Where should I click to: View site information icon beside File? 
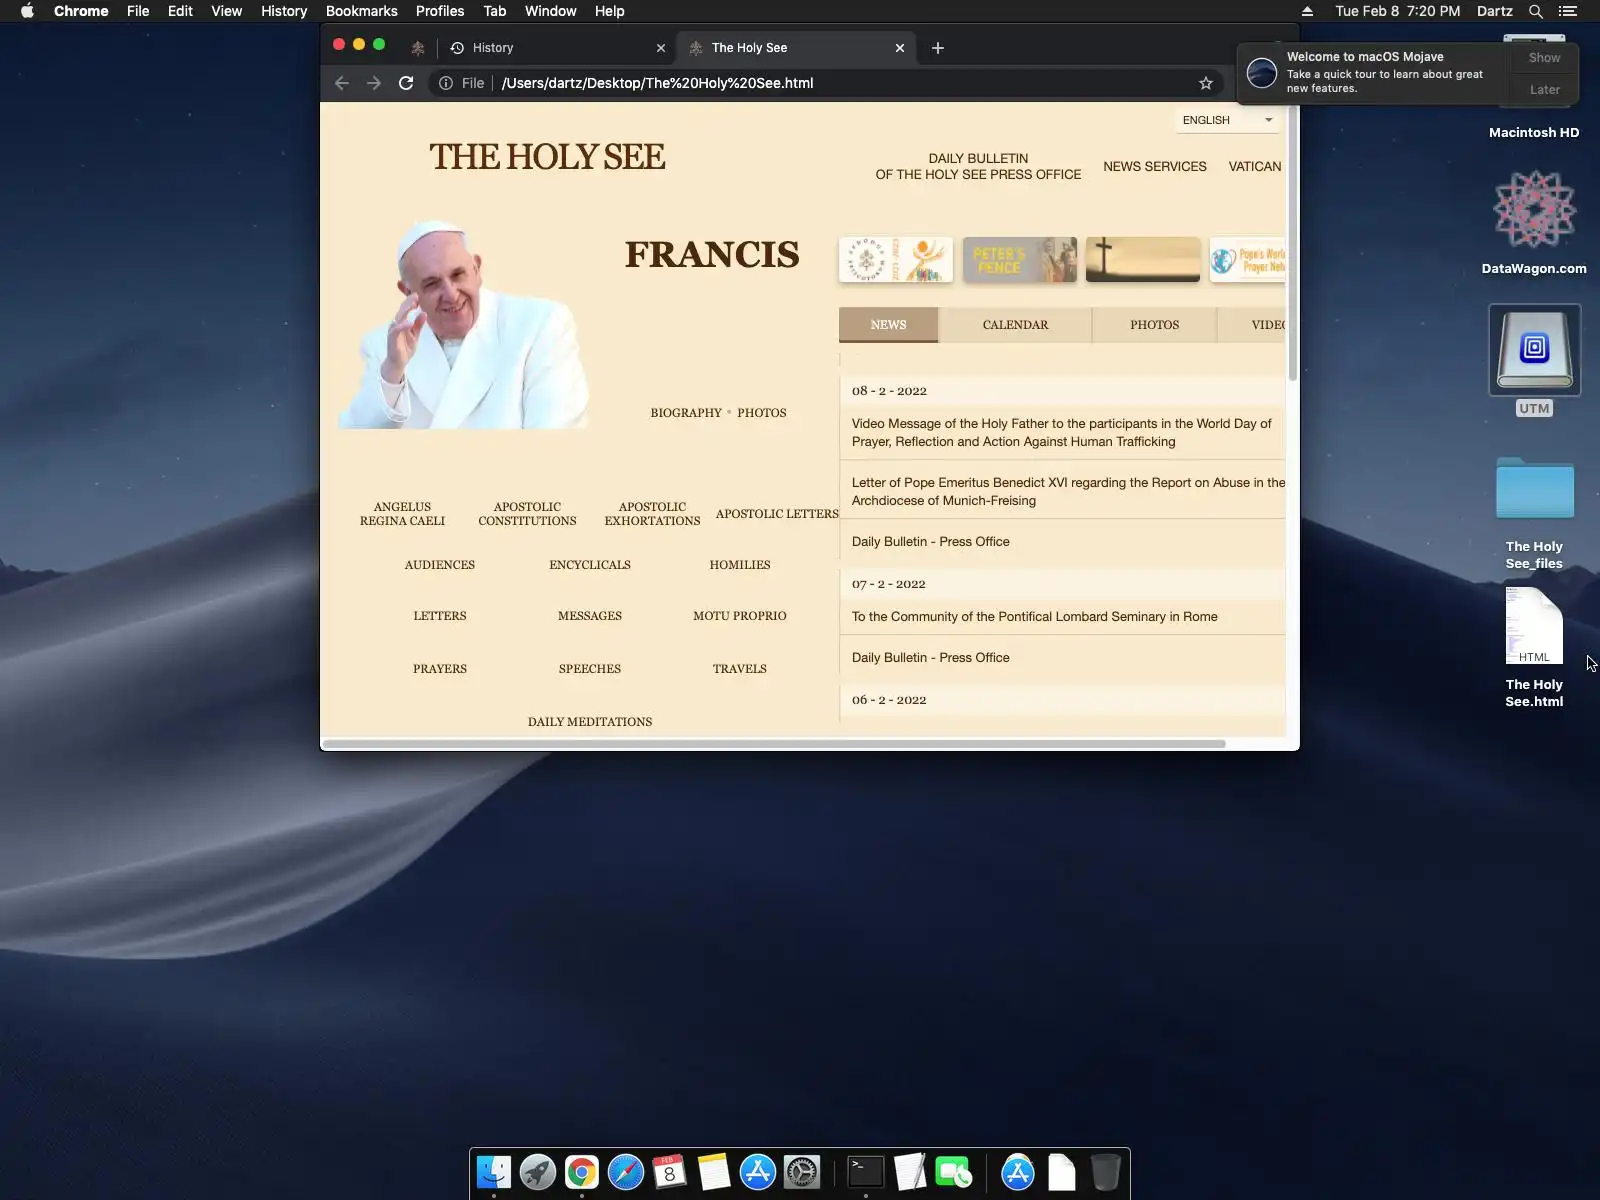point(446,83)
